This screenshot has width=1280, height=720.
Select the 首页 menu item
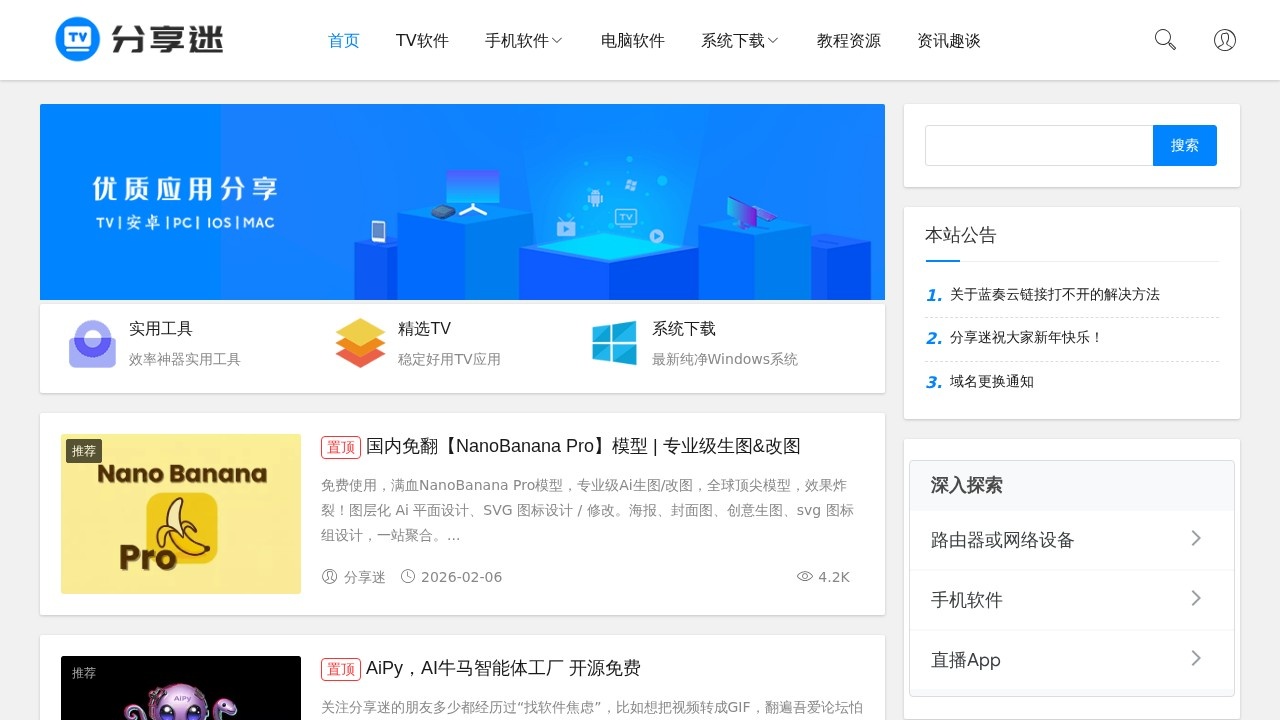[x=343, y=40]
